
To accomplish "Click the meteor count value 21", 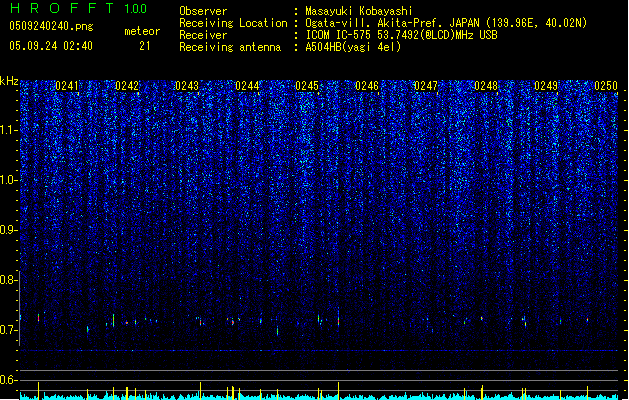I will click(x=145, y=46).
